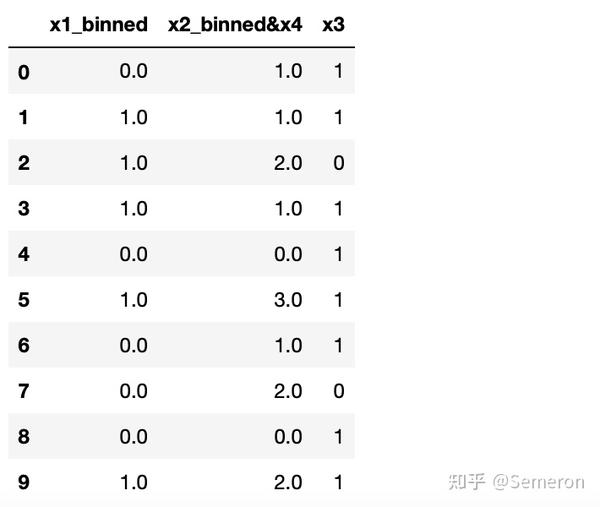Select row index 6
The width and height of the screenshot is (600, 507).
pos(24,346)
